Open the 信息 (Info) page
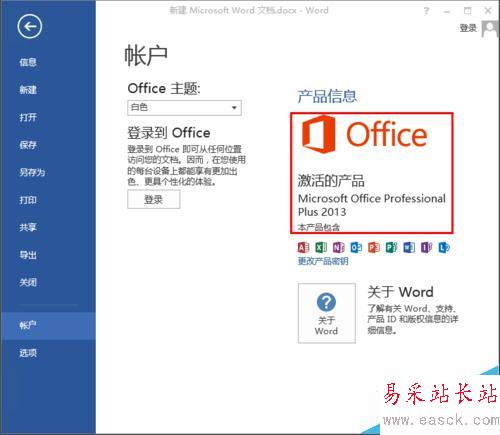Image resolution: width=500 pixels, height=435 pixels. (28, 62)
